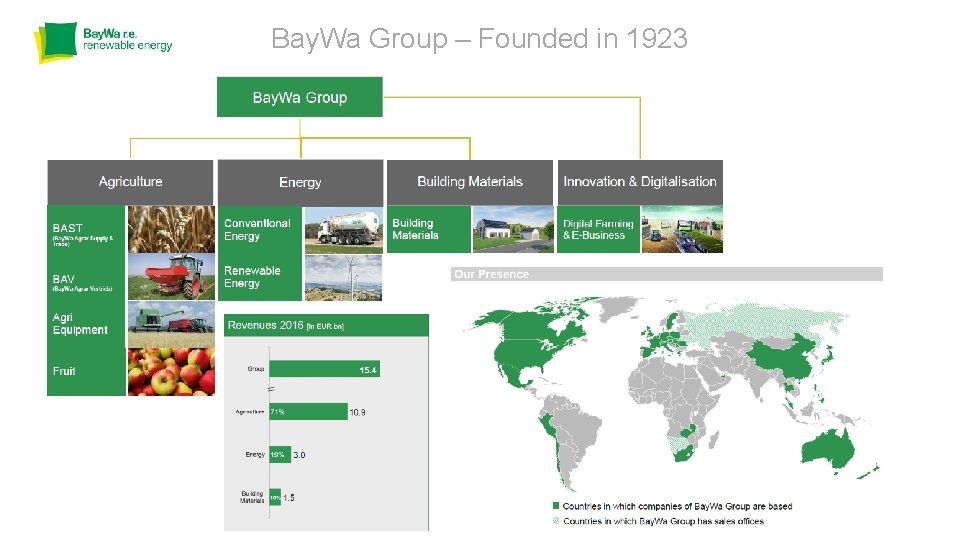This screenshot has height=540, width=960.
Task: Click 'Countries in which BayWa Group has sales offices'
Action: pos(663,521)
